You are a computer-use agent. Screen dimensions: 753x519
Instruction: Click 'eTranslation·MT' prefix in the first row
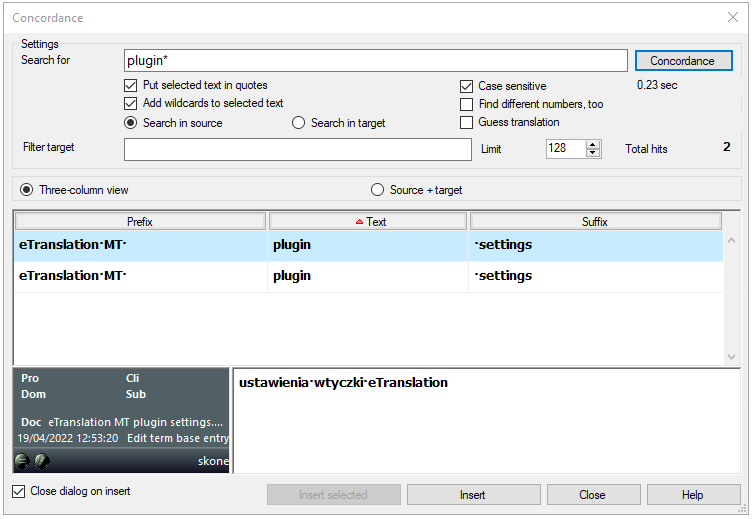(73, 245)
